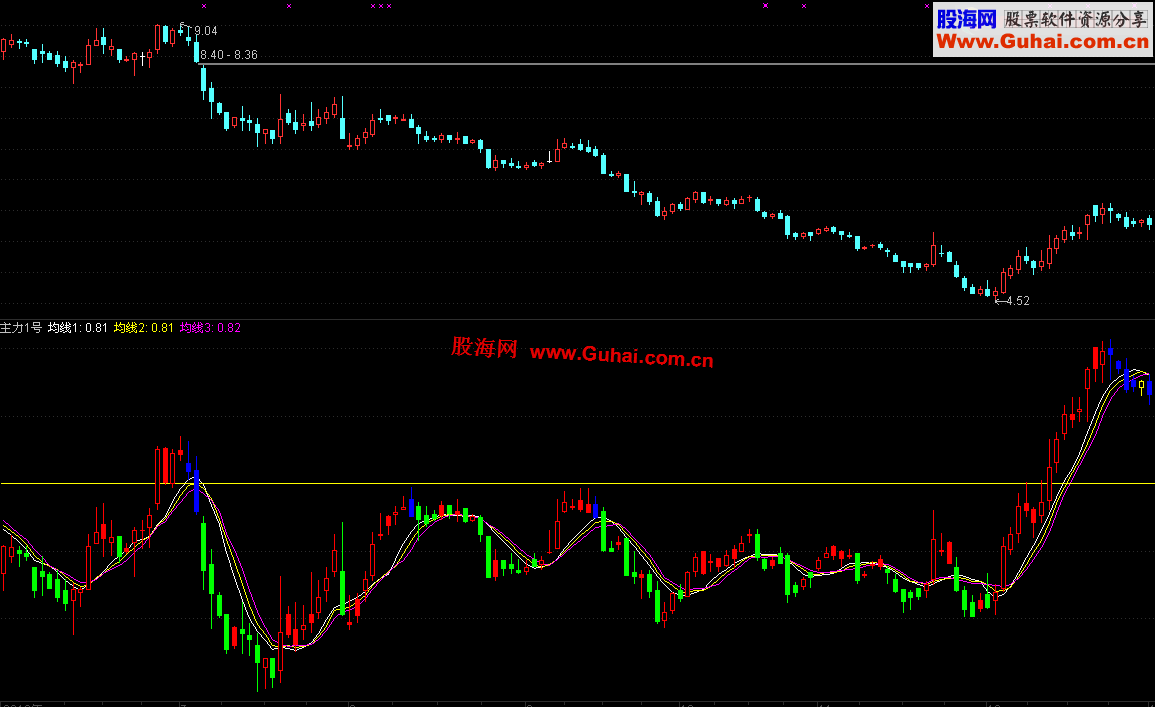
Task: Click the magenta x marker nearest the logo
Action: 927,6
